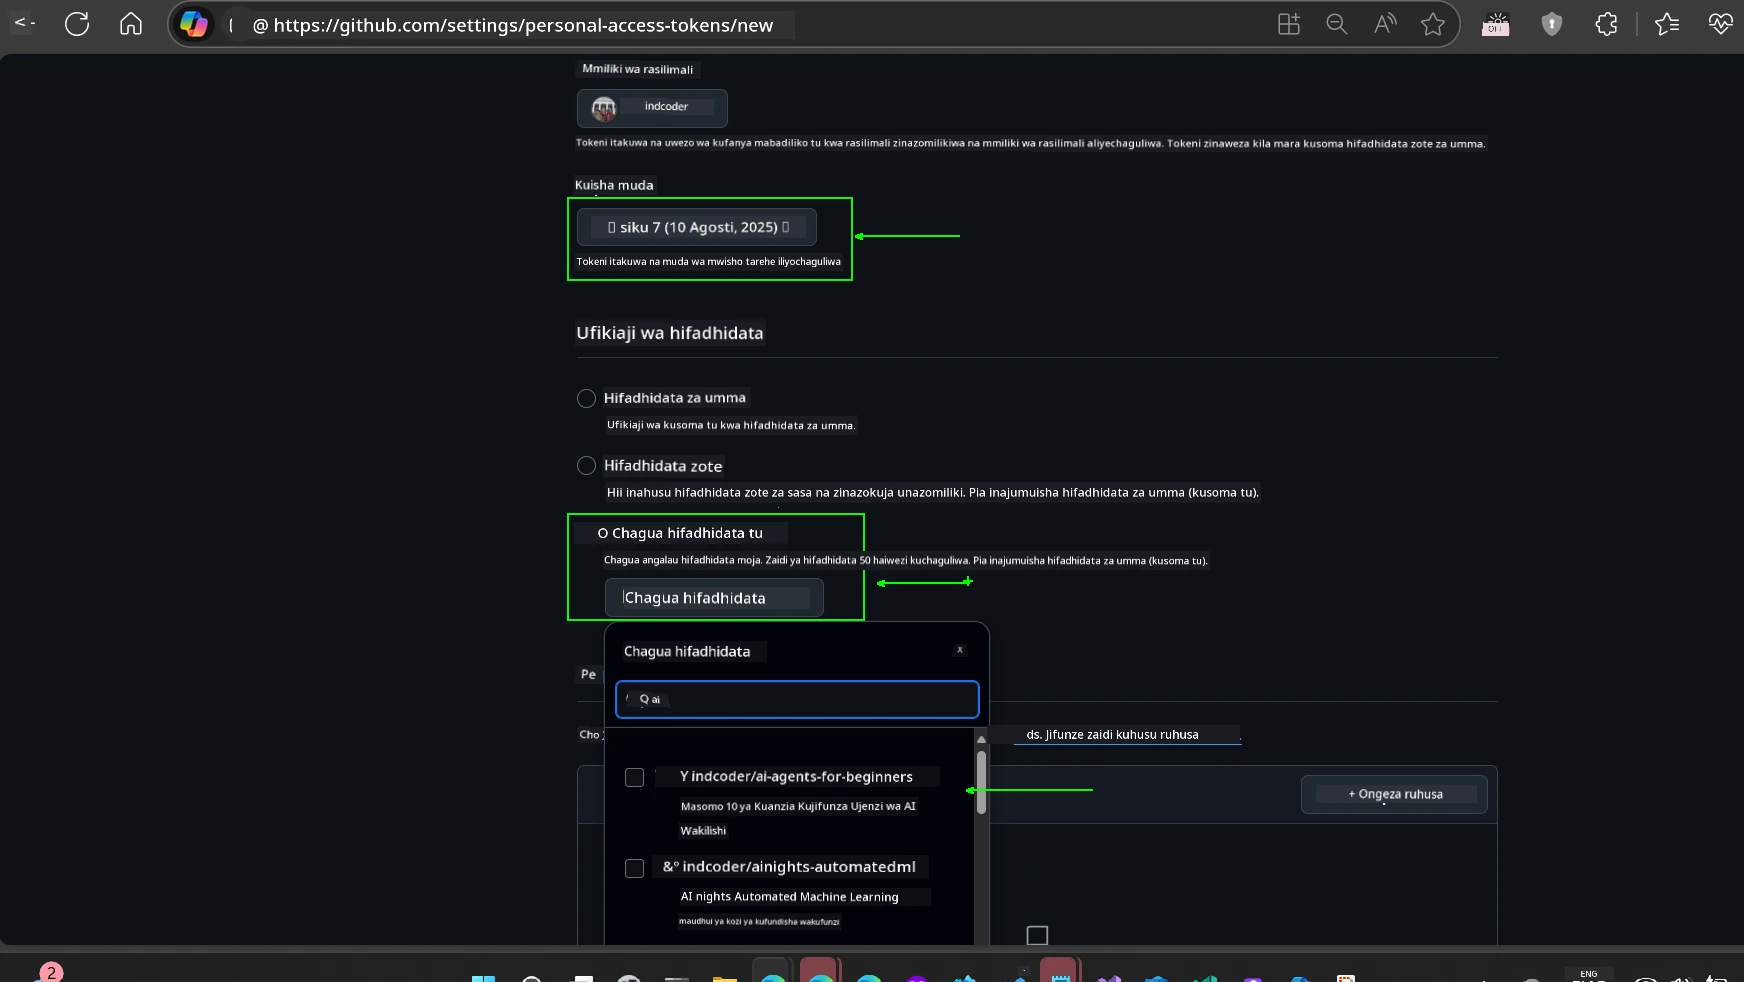Click the repository search input showing ai
The height and width of the screenshot is (982, 1744).
[x=796, y=699]
